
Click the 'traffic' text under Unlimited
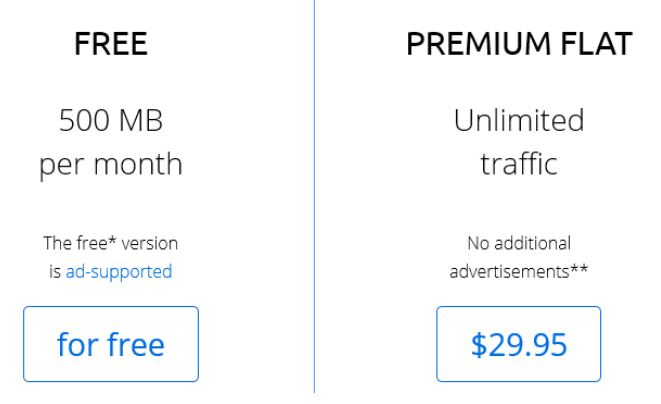click(x=519, y=164)
